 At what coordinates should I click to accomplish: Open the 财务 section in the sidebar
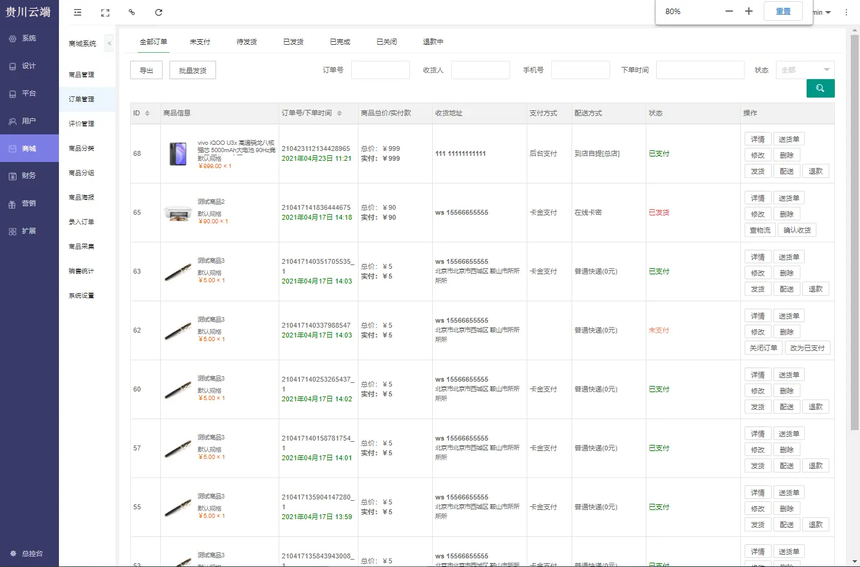pyautogui.click(x=29, y=175)
